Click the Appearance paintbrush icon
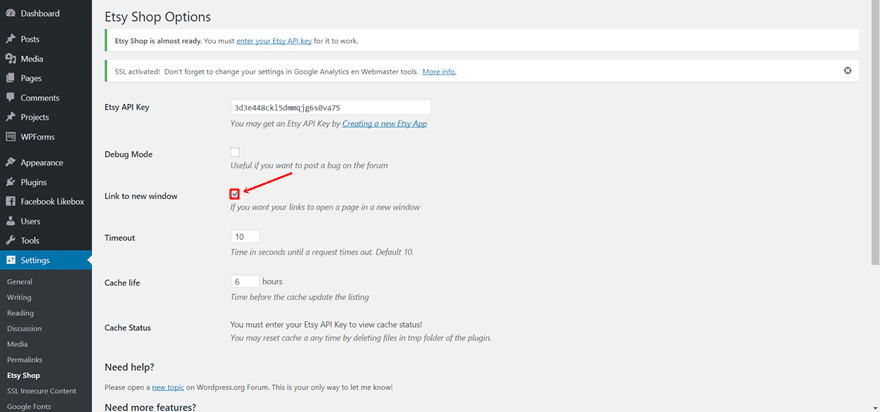The height and width of the screenshot is (412, 880). [10, 163]
